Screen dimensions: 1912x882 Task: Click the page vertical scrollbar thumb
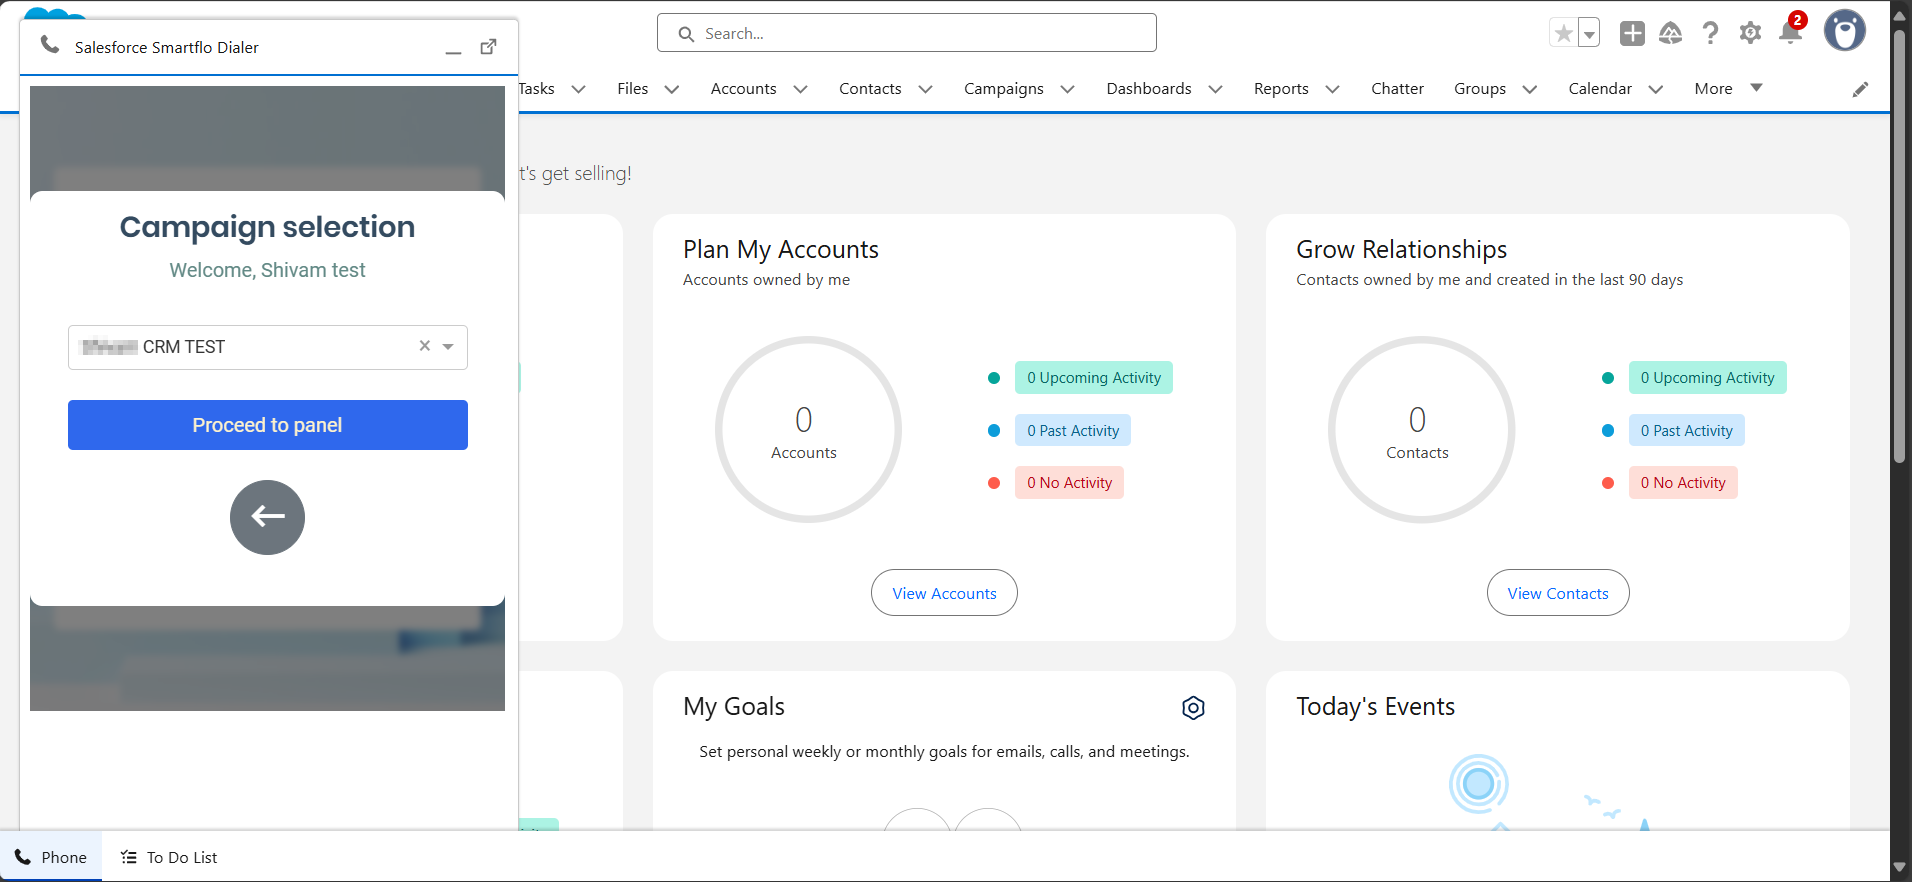(x=1900, y=245)
